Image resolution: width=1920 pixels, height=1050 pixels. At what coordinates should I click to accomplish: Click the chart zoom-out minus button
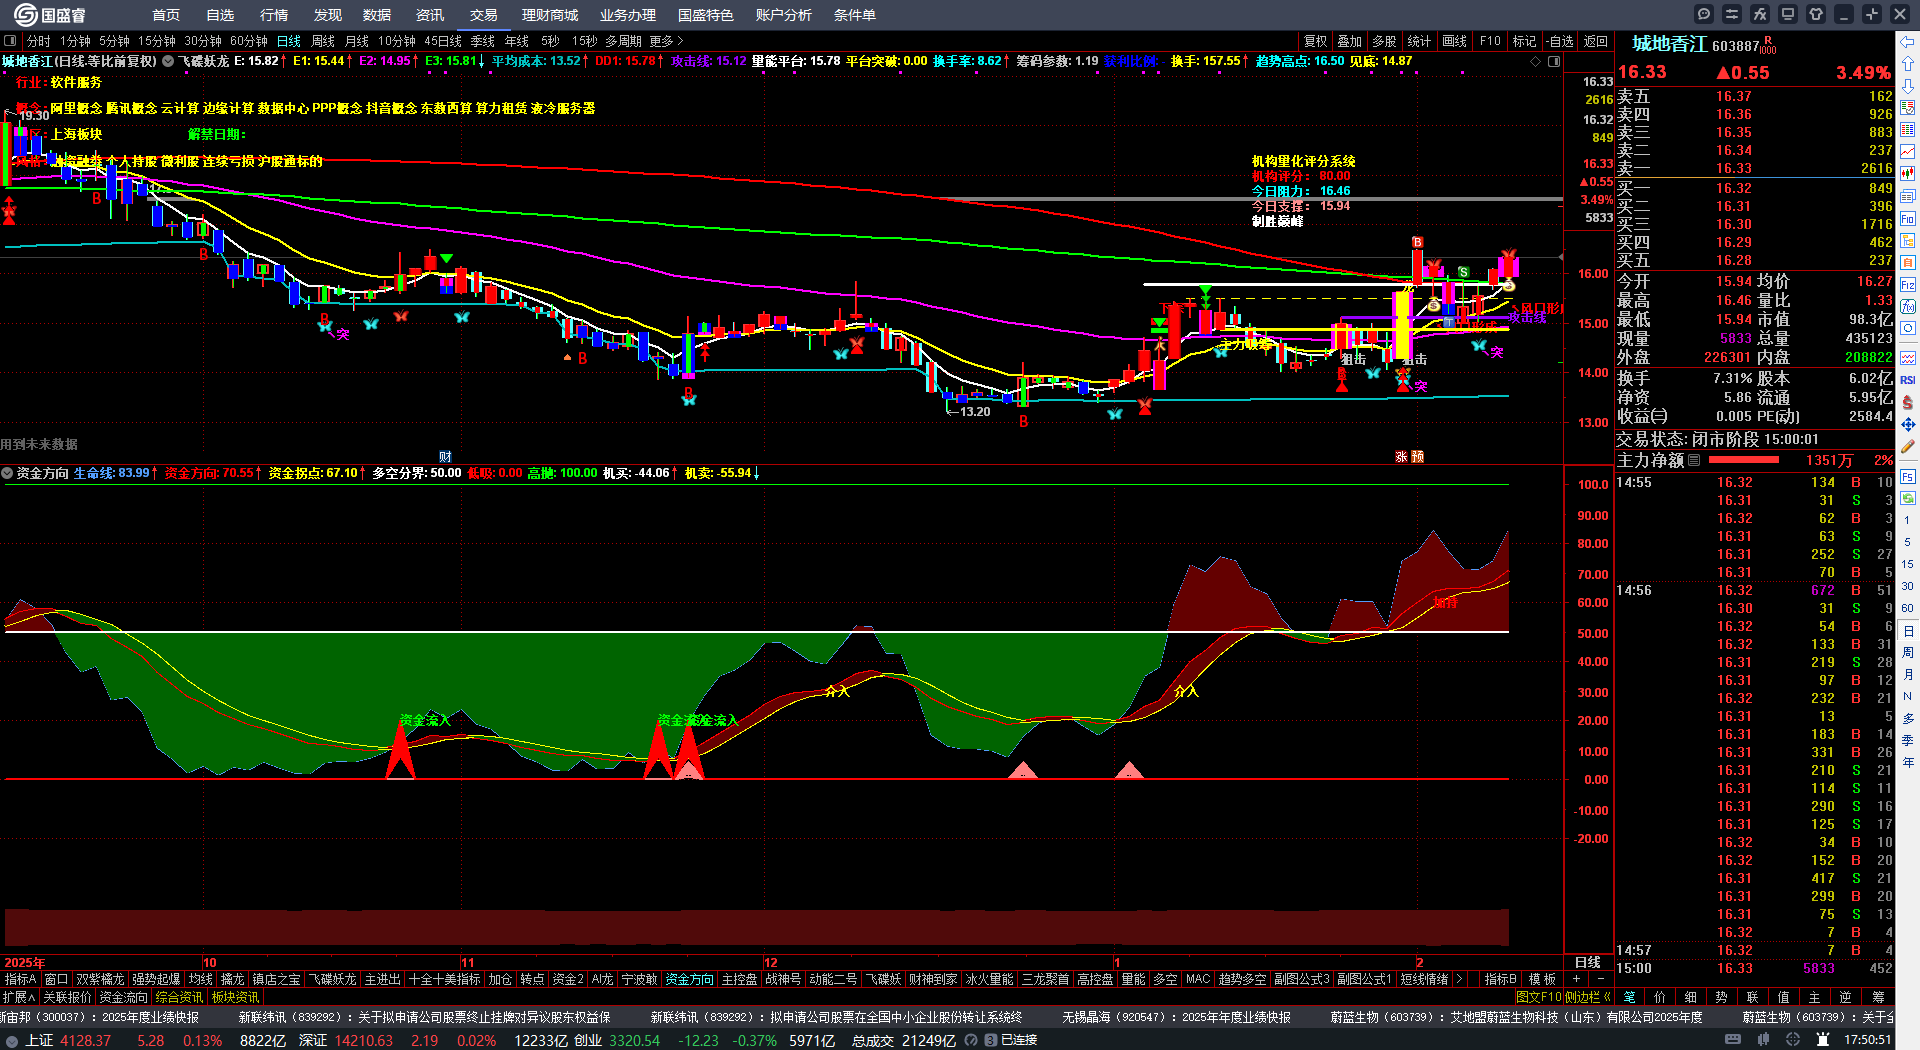1601,979
